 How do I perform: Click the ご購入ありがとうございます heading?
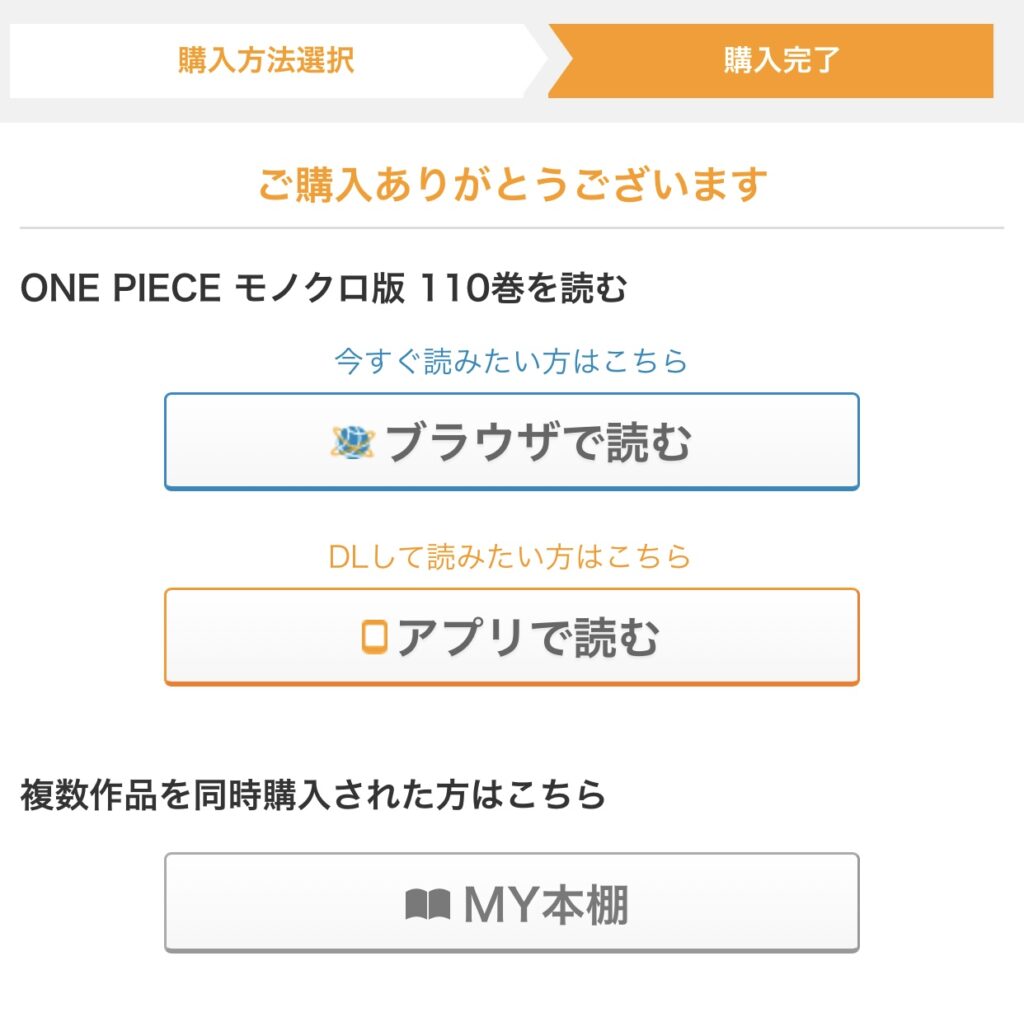[x=512, y=184]
